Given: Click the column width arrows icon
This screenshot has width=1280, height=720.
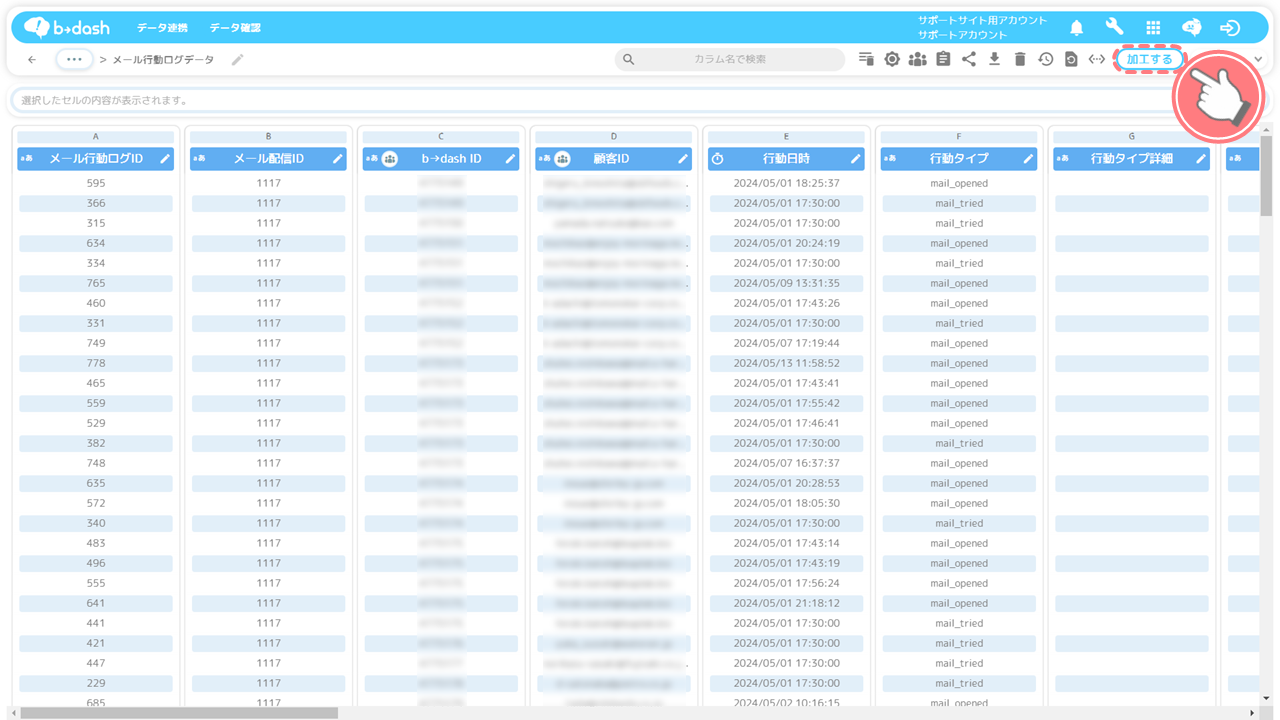Looking at the screenshot, I should point(1097,60).
